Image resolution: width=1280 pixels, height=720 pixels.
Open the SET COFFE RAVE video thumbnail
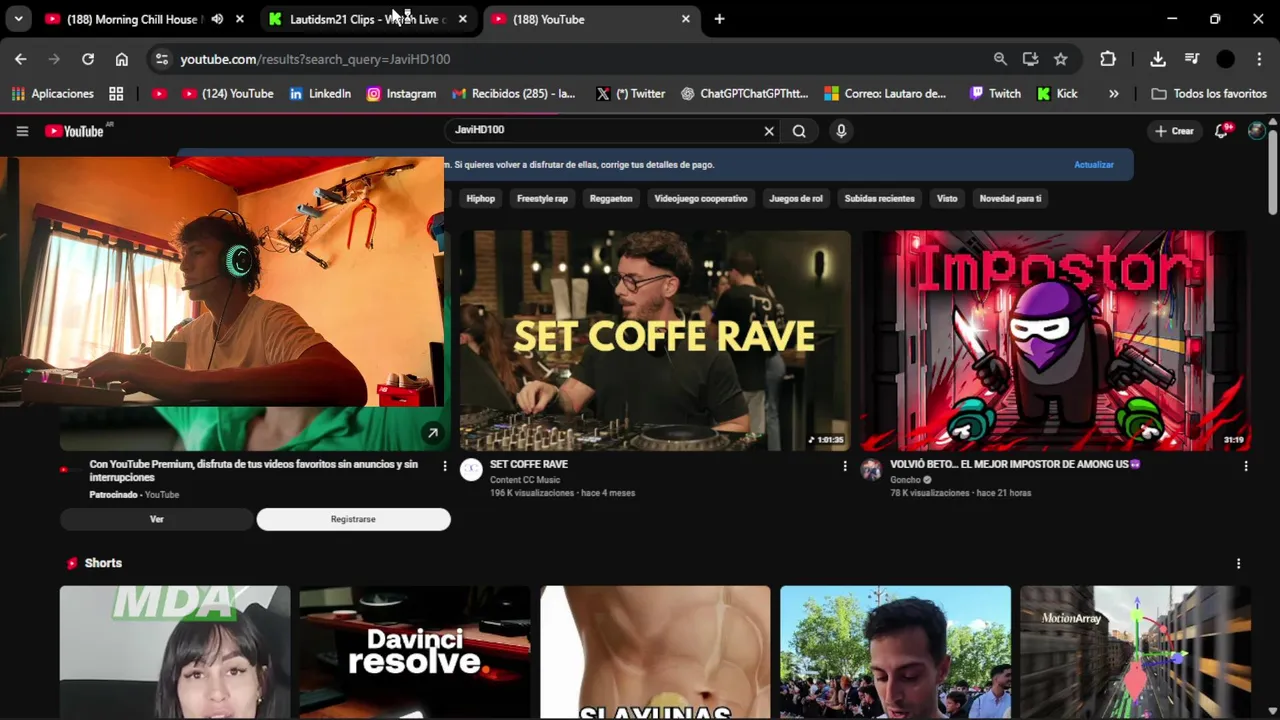click(655, 340)
